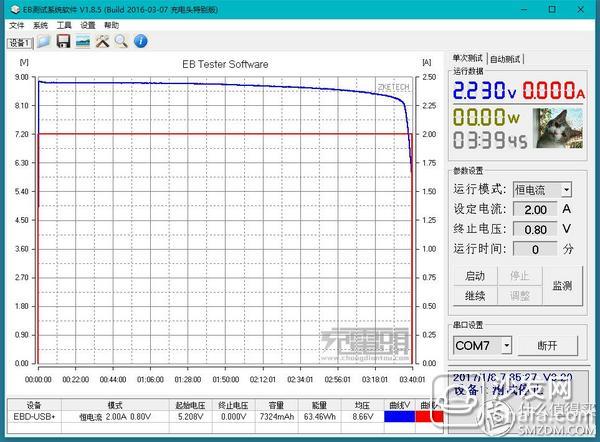Click the blue 曲线V color swatch
This screenshot has height=442, width=600.
[399, 416]
